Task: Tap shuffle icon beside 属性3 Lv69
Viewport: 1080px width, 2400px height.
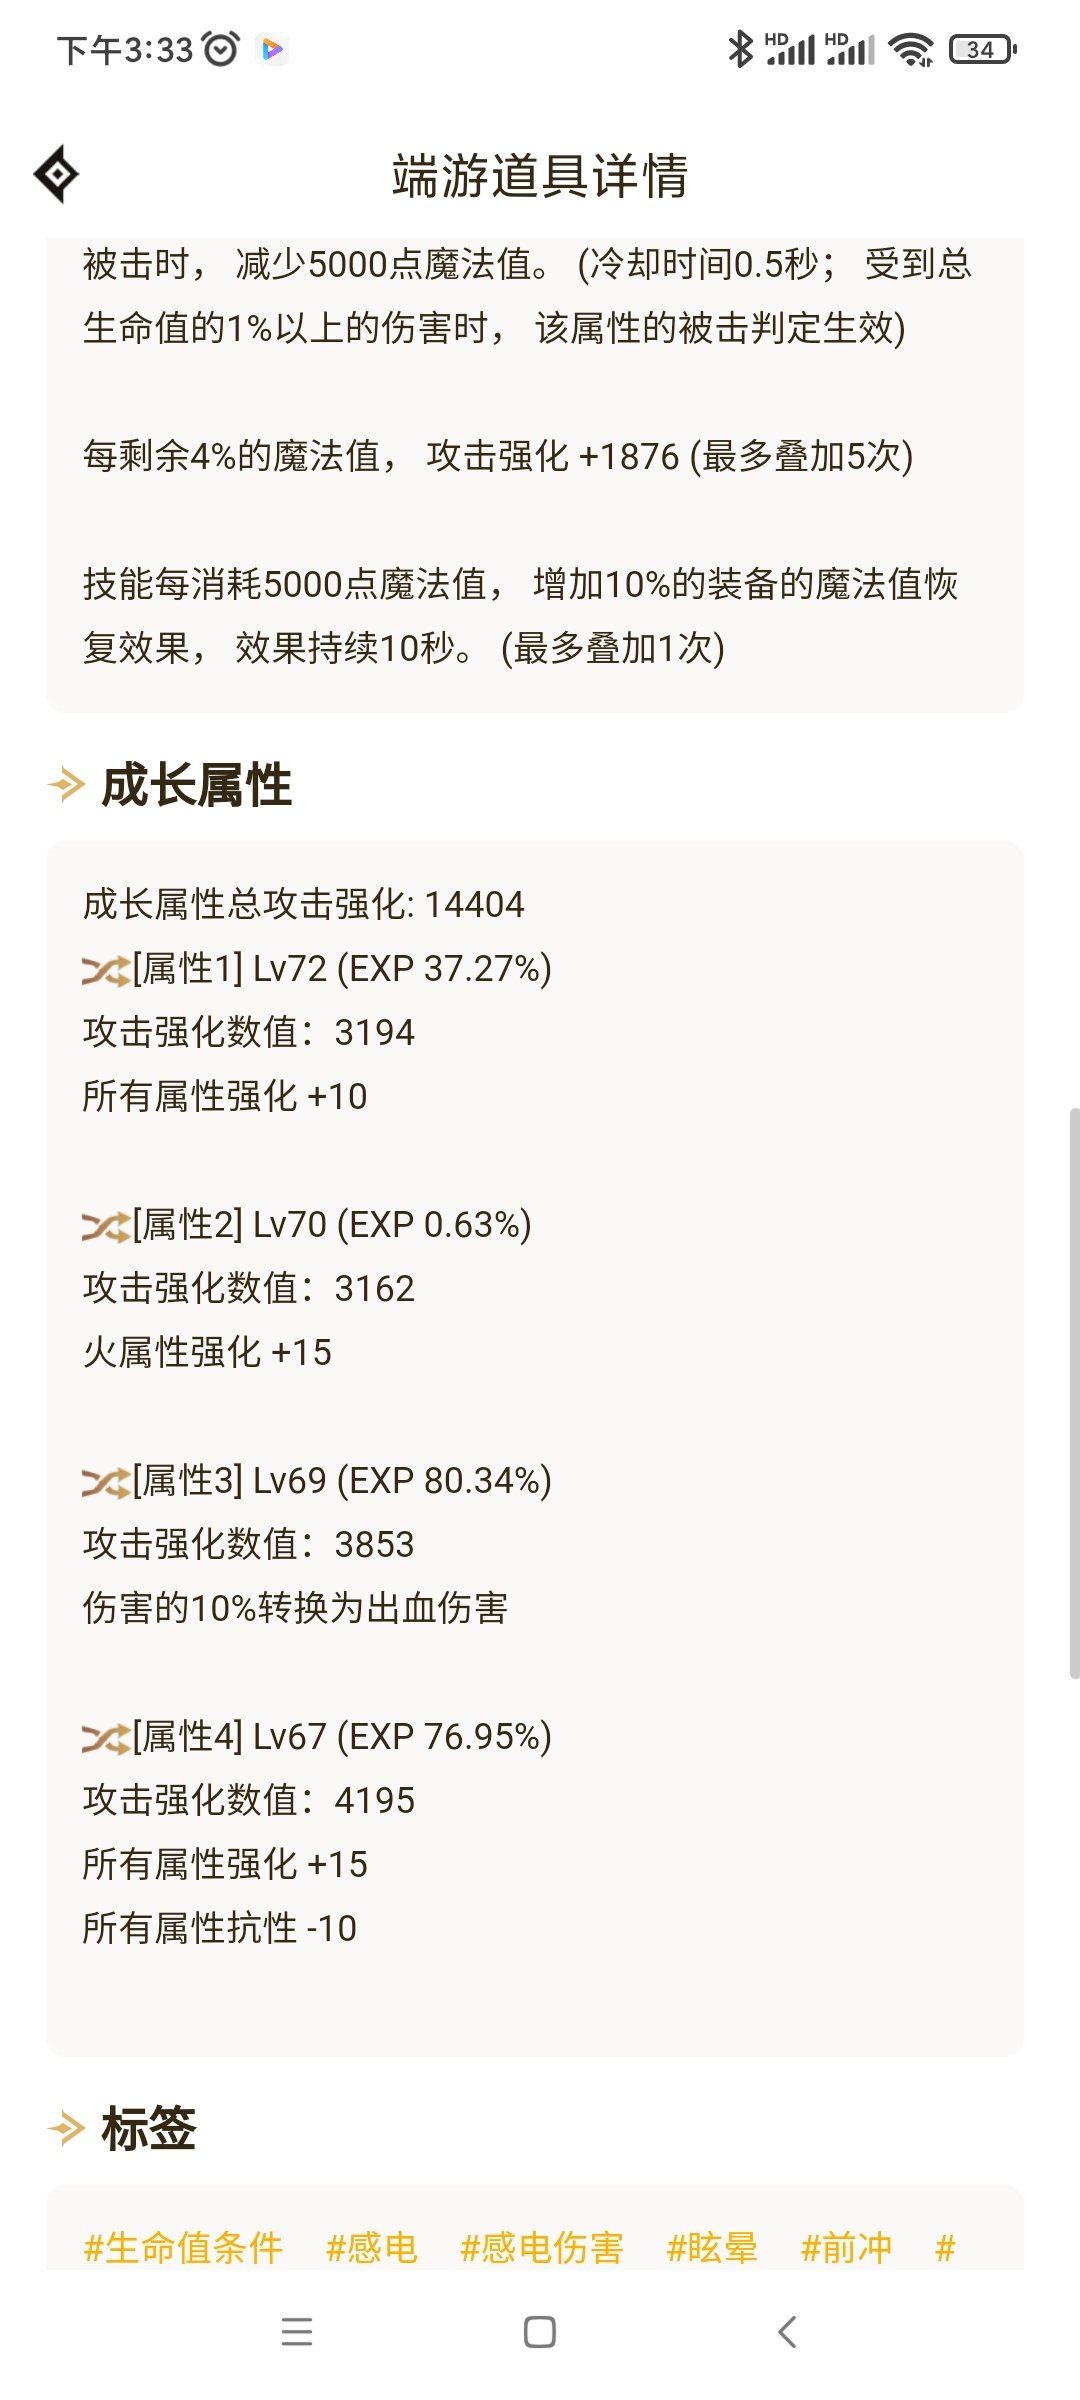Action: pyautogui.click(x=106, y=1482)
